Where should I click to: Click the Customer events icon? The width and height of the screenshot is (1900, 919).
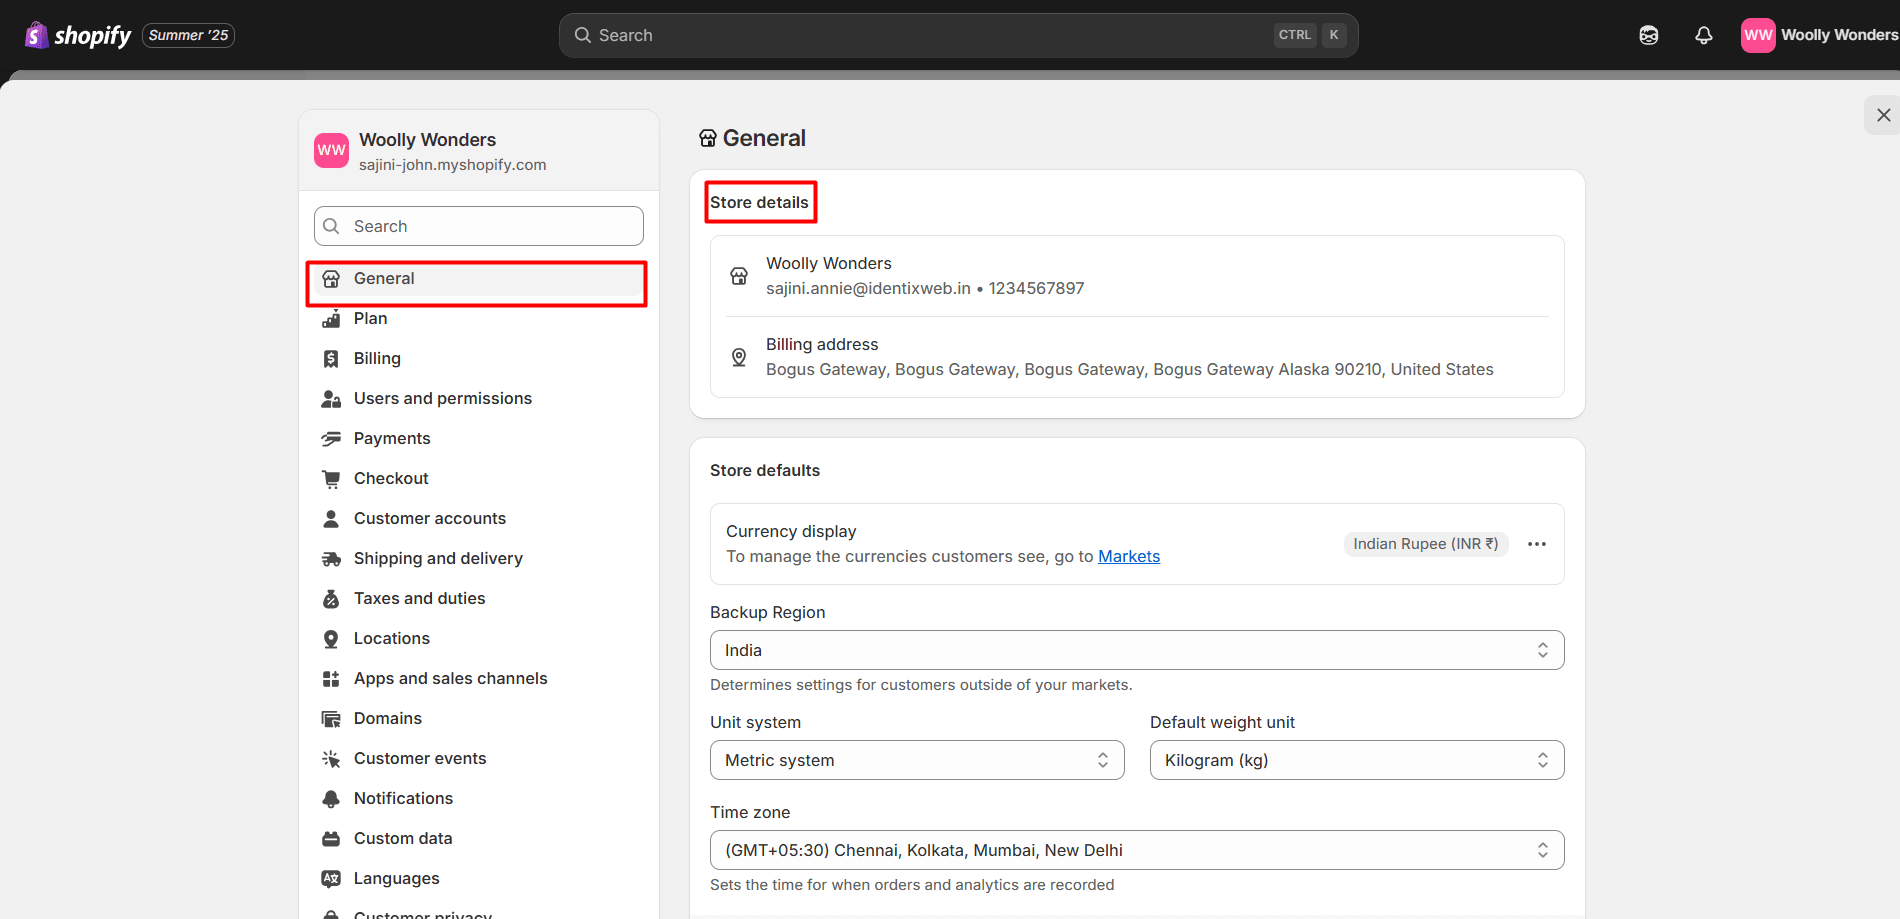click(x=331, y=759)
